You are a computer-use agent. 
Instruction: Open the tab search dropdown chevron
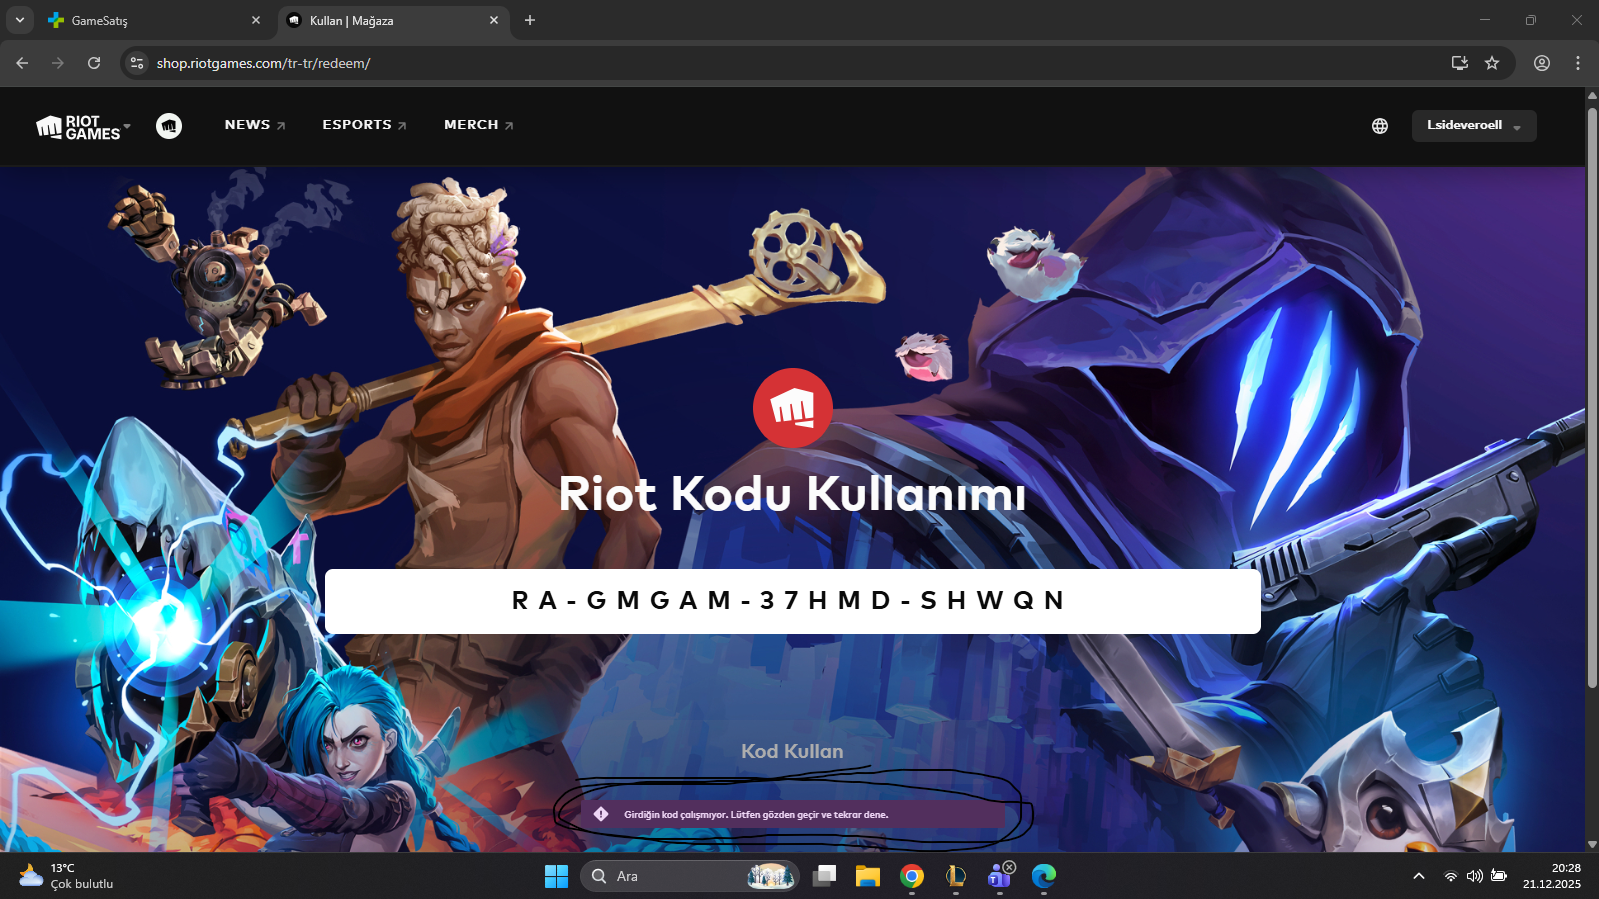click(x=20, y=20)
